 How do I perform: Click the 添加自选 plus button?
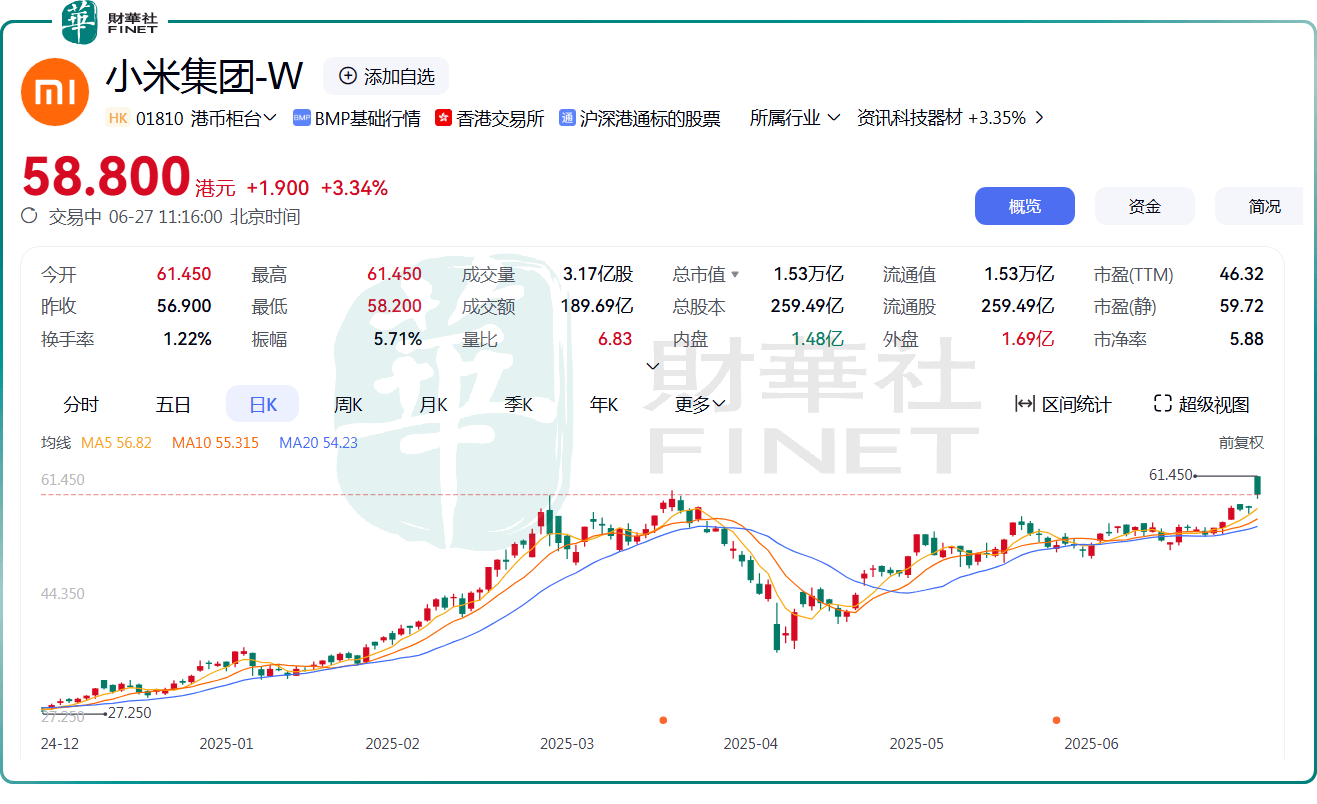point(386,76)
